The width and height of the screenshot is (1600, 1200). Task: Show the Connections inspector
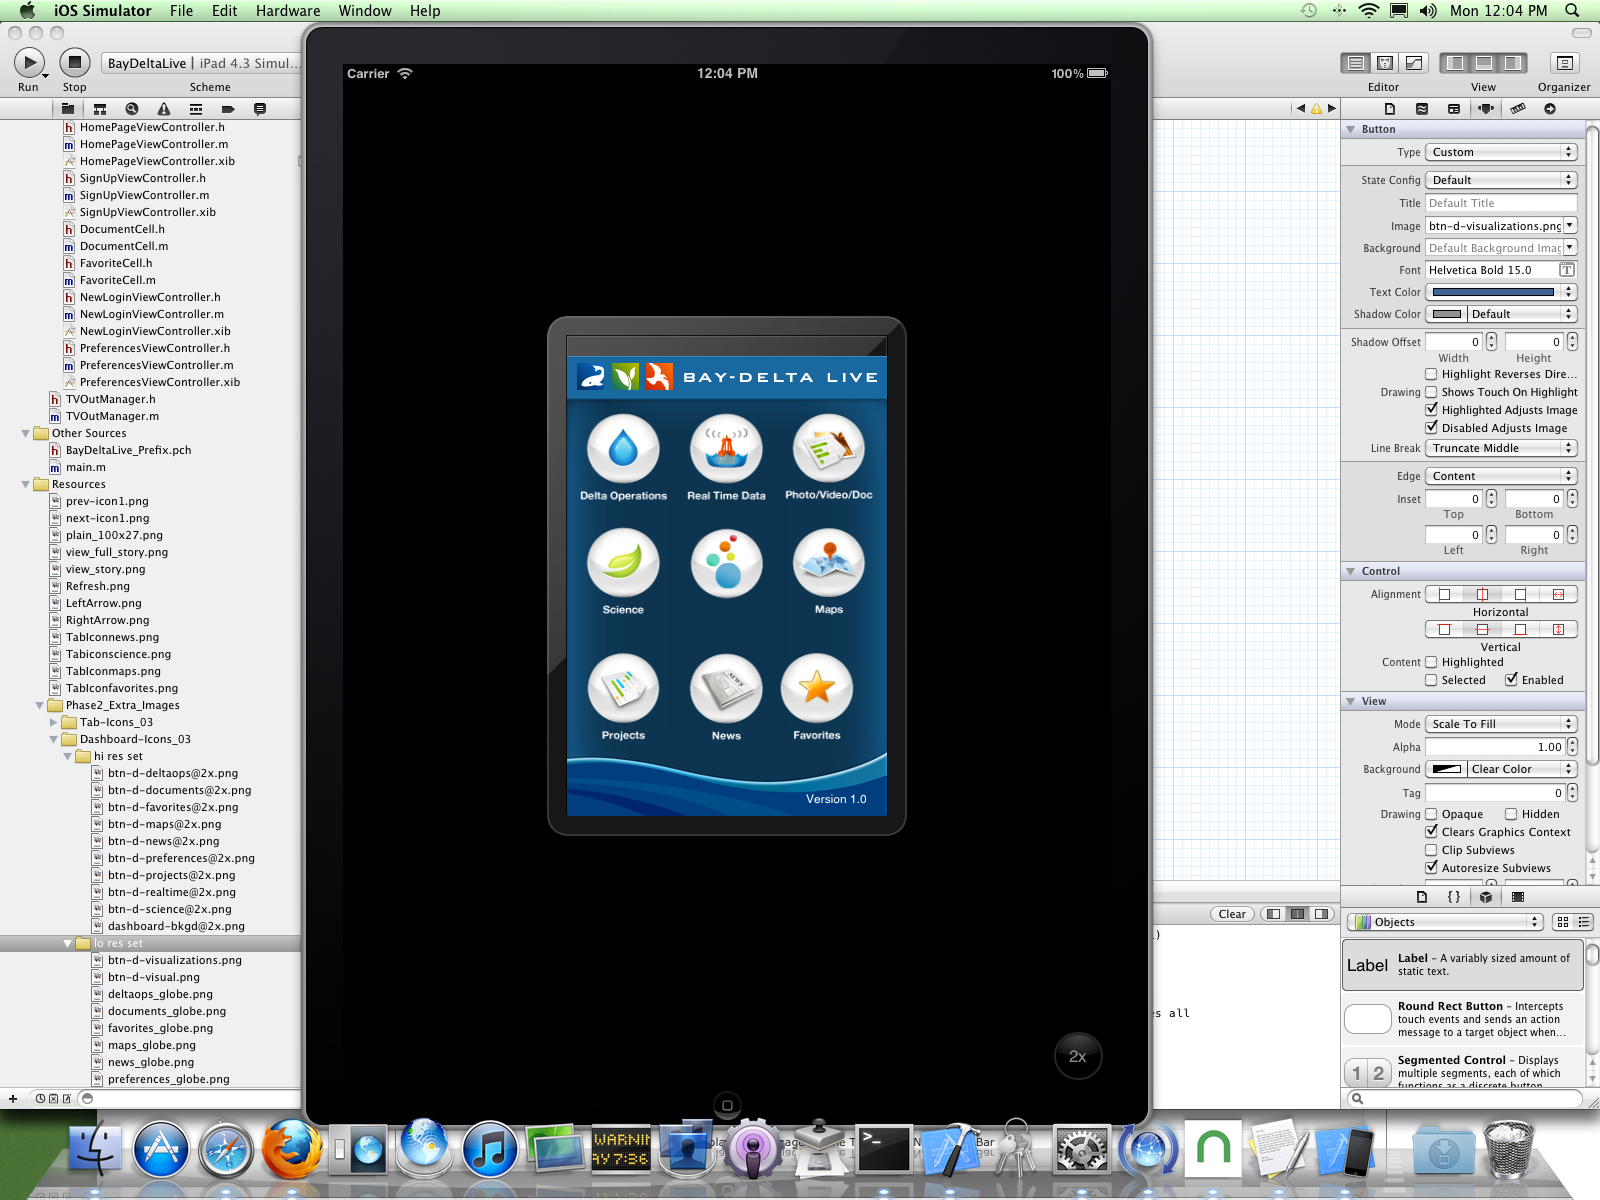(1550, 109)
